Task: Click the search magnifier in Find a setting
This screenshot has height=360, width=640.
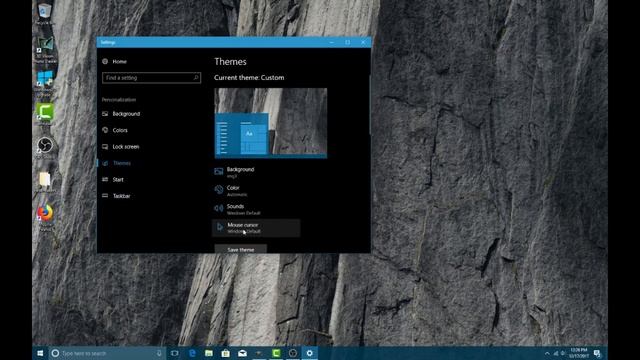Action: point(196,78)
